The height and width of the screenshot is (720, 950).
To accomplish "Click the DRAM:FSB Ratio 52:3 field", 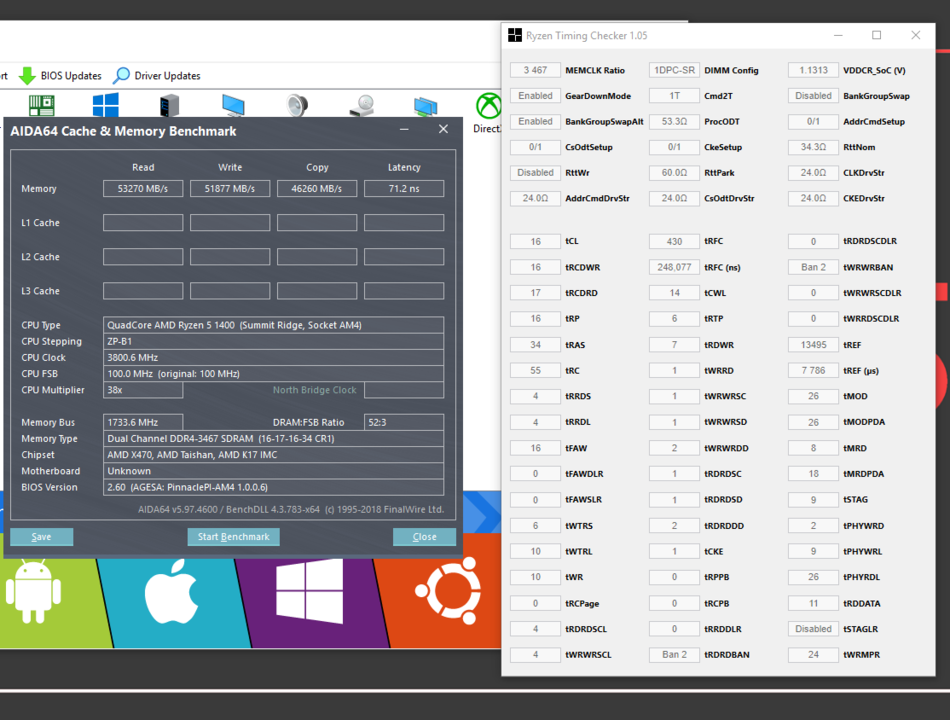I will (404, 422).
